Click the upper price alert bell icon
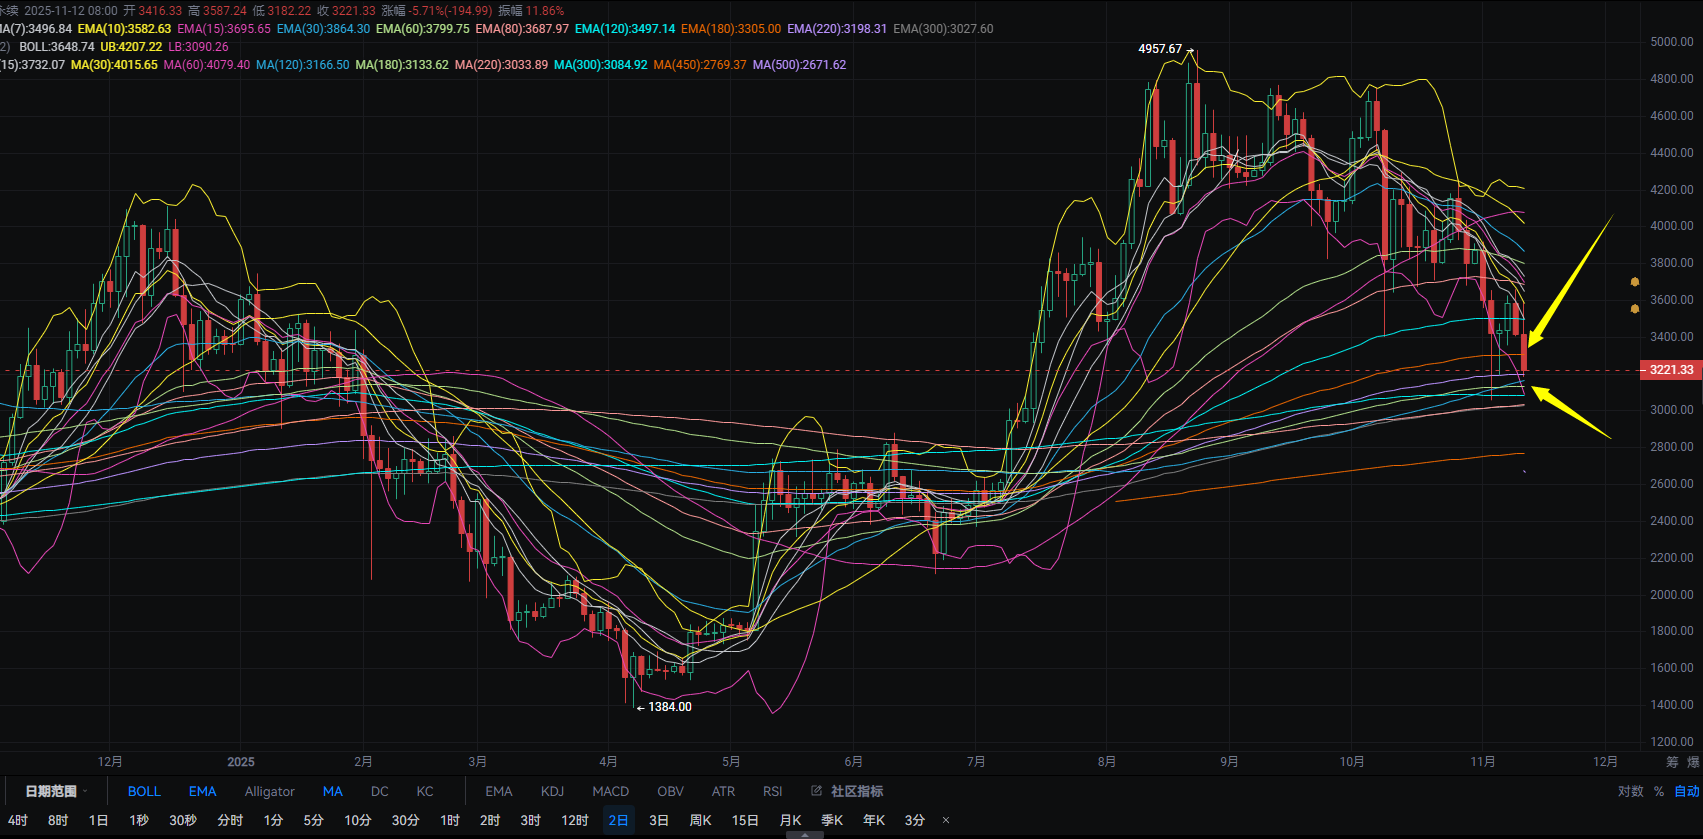The image size is (1703, 839). click(x=1634, y=282)
